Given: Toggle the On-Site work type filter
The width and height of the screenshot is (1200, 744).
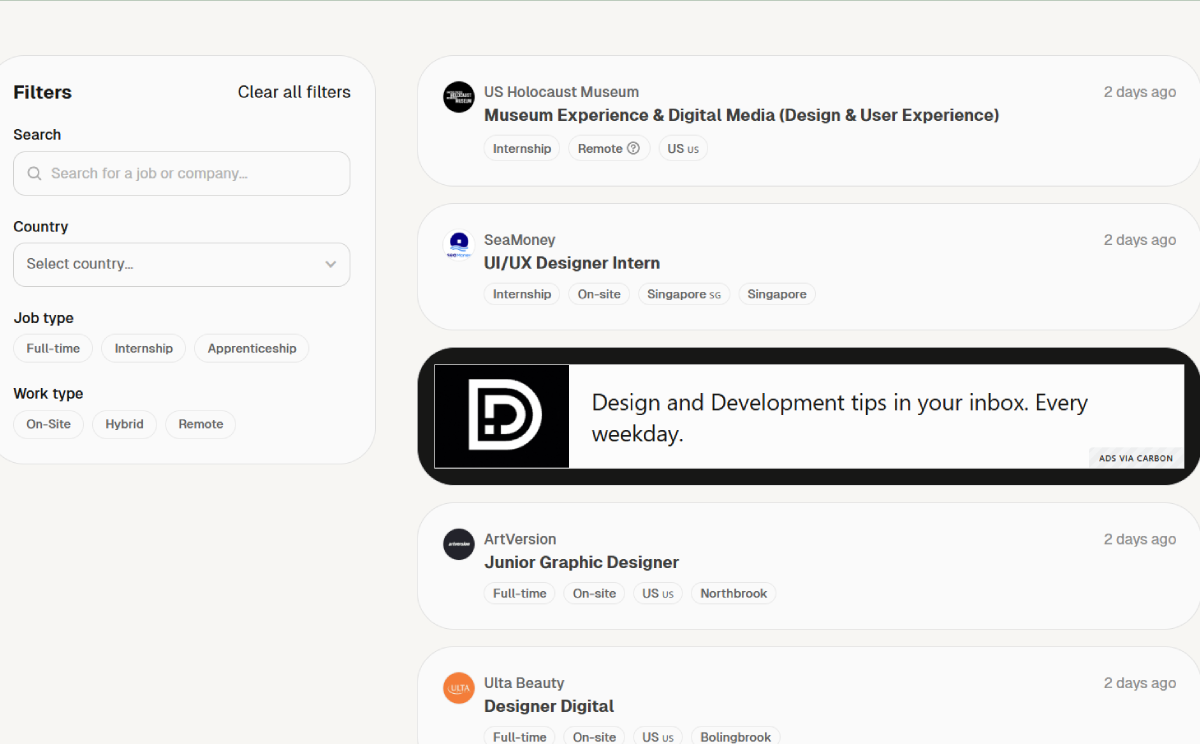Looking at the screenshot, I should click(x=49, y=424).
